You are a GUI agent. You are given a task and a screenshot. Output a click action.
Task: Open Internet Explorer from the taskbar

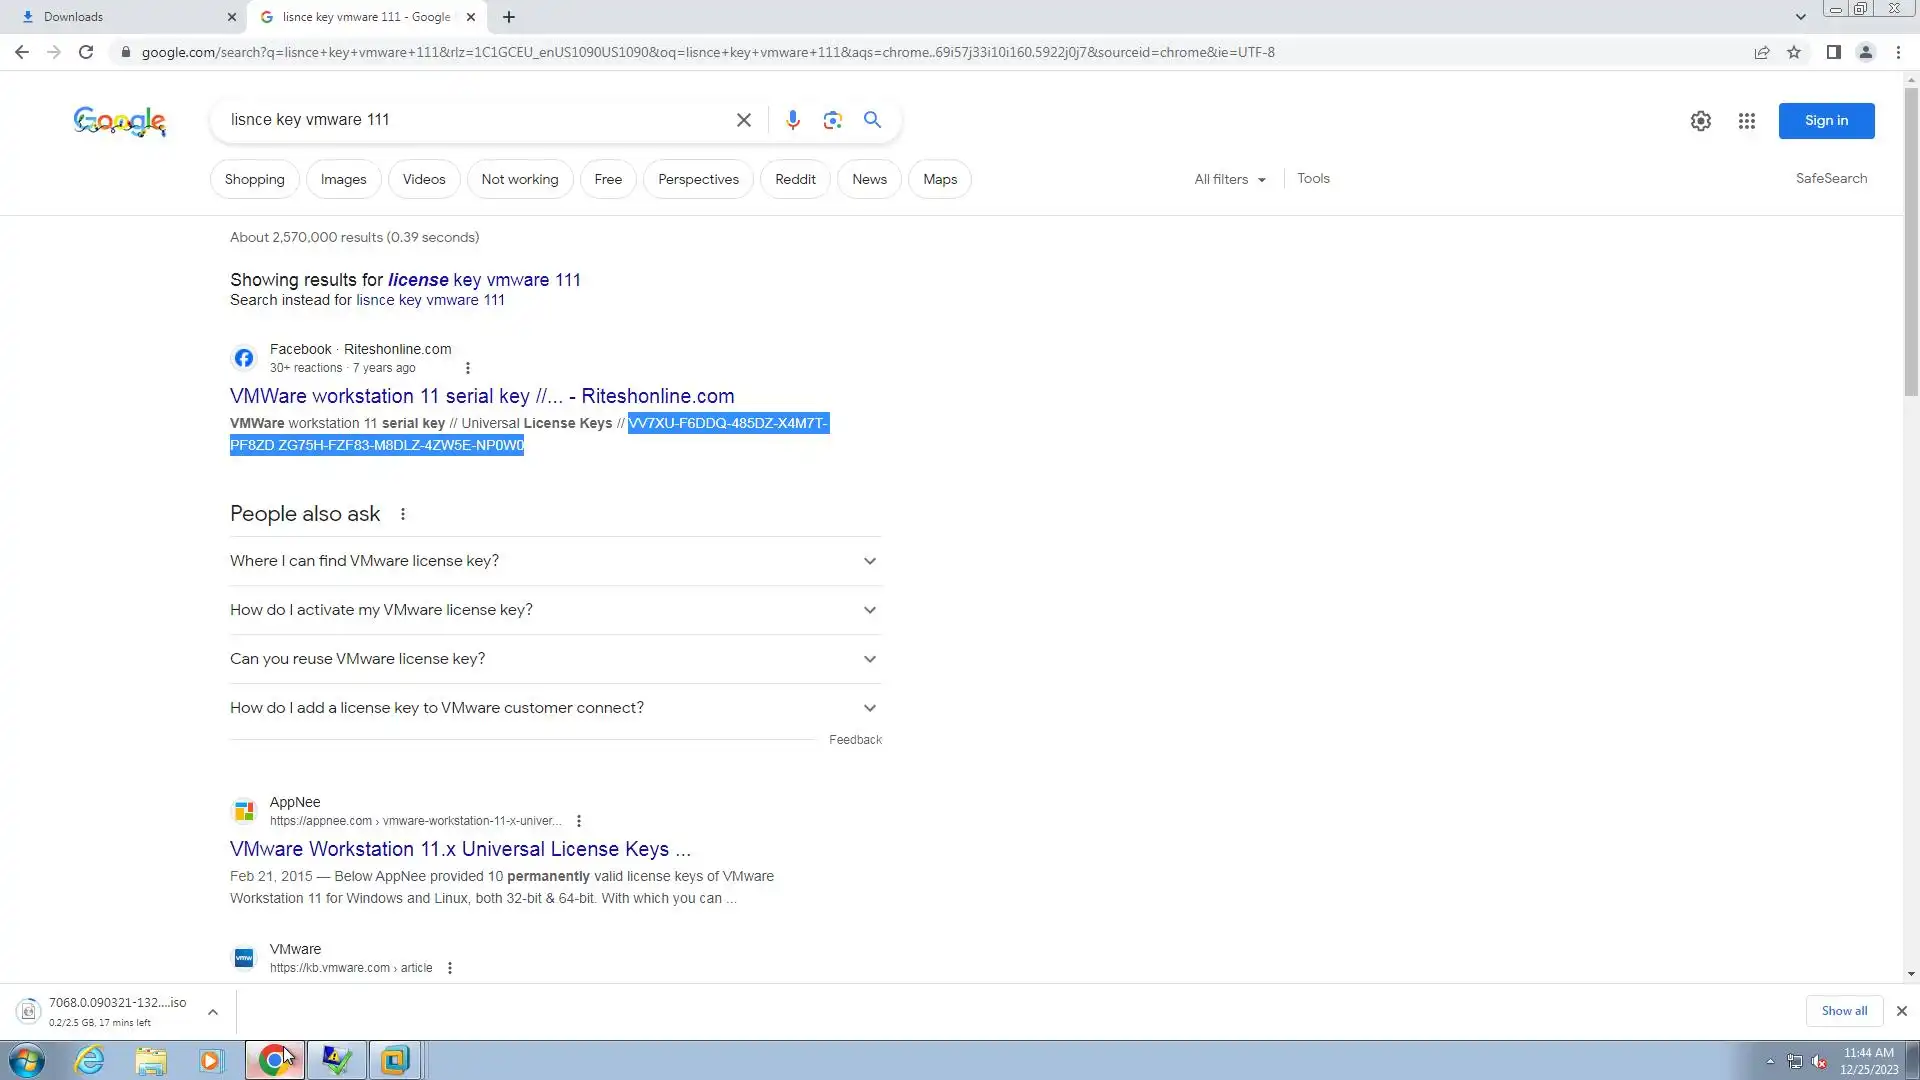pos(90,1060)
